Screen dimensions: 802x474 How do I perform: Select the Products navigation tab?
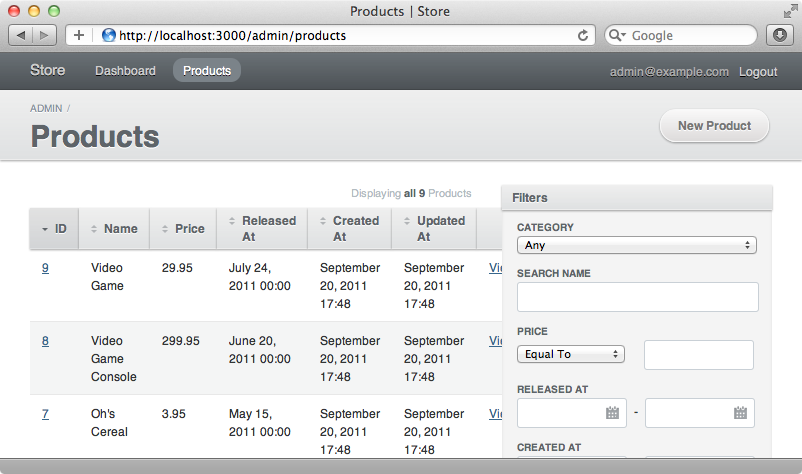pyautogui.click(x=207, y=71)
